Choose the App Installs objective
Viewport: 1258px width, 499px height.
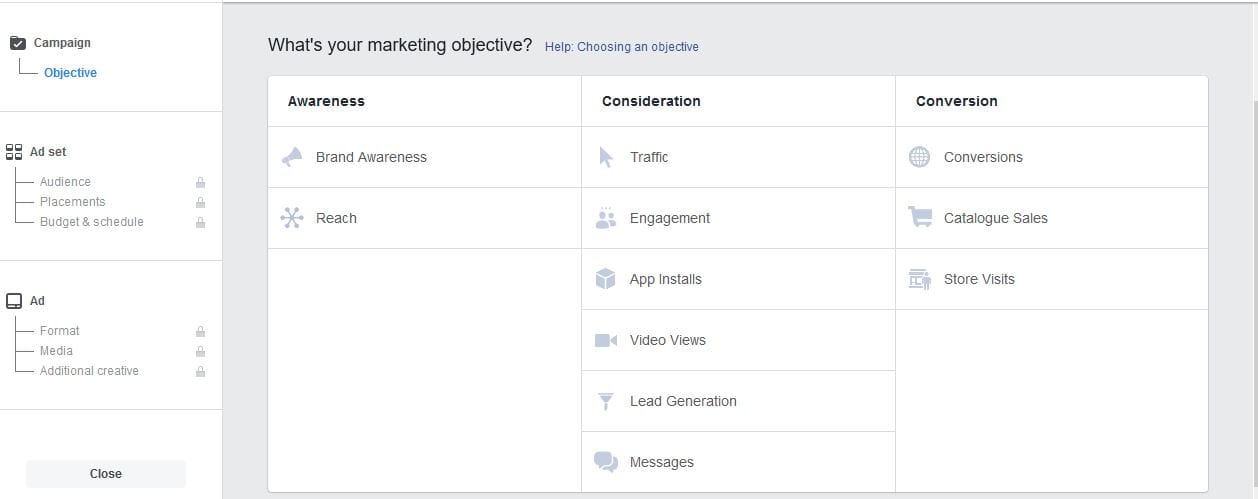tap(738, 279)
